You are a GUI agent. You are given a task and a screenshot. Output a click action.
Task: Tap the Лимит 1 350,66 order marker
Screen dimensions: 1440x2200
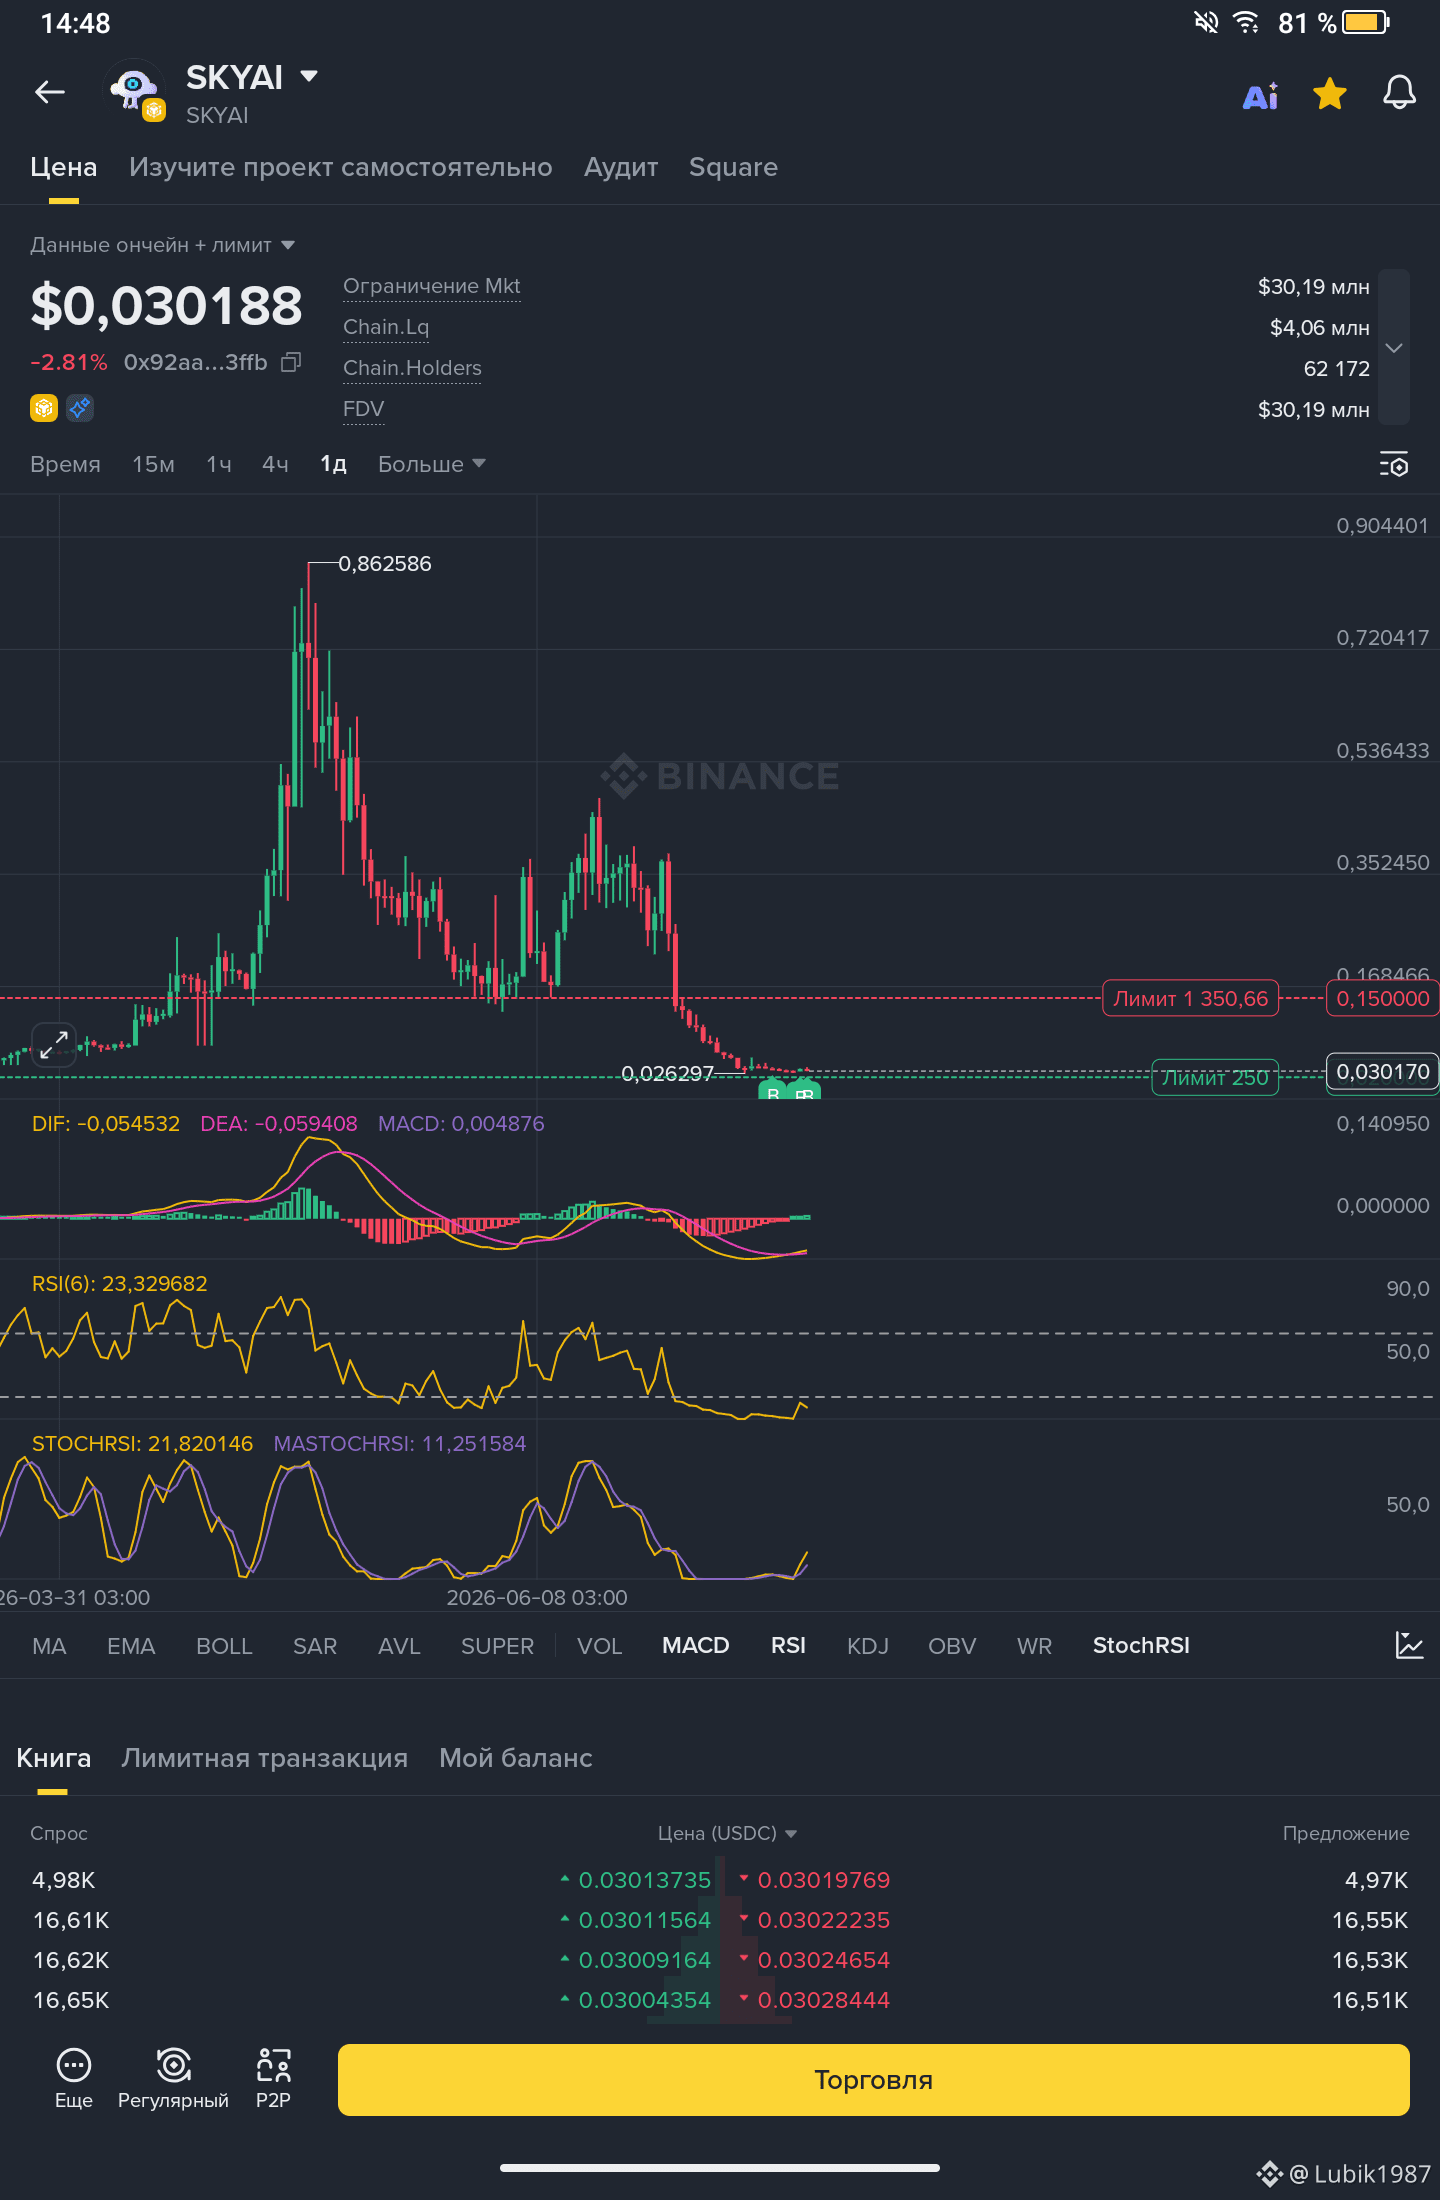(x=1190, y=998)
